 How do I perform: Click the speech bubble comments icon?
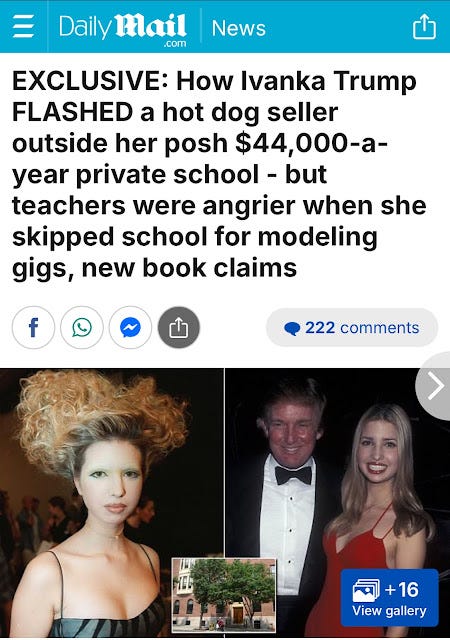292,328
